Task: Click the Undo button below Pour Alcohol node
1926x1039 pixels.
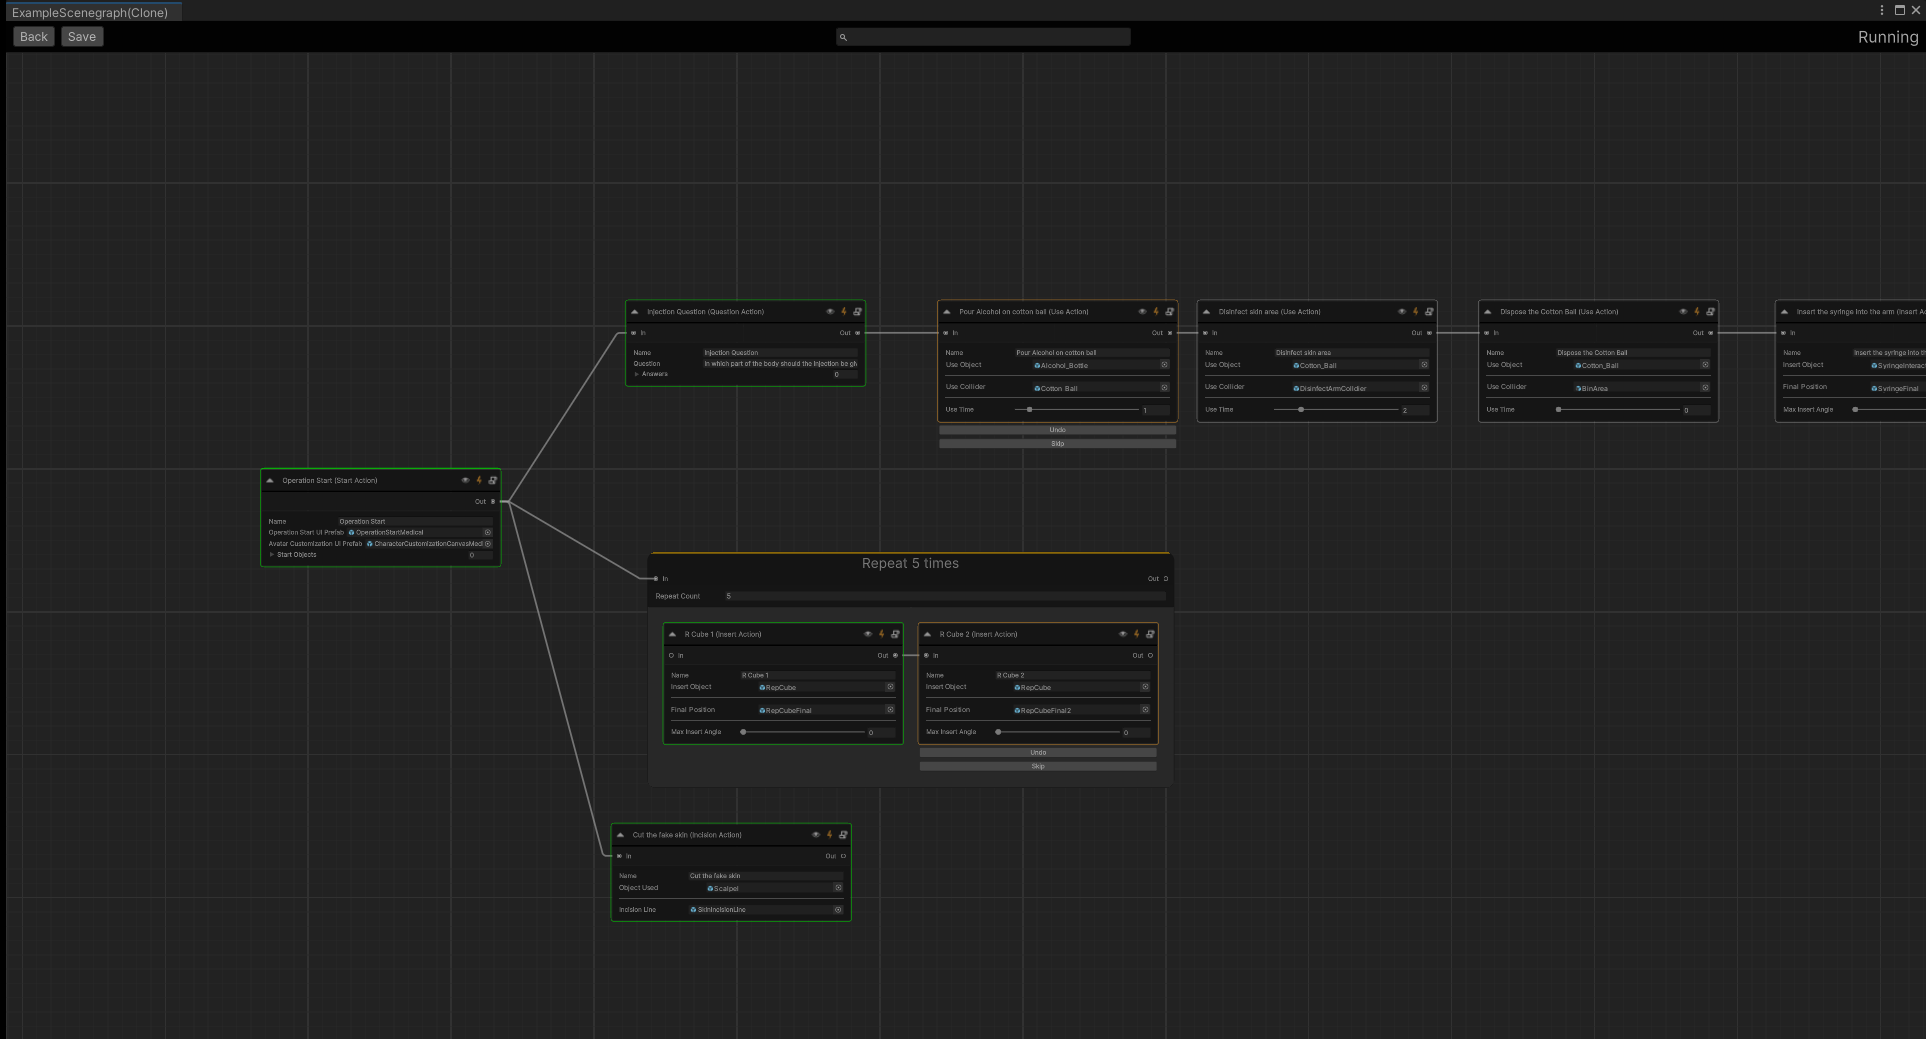Action: pos(1057,430)
